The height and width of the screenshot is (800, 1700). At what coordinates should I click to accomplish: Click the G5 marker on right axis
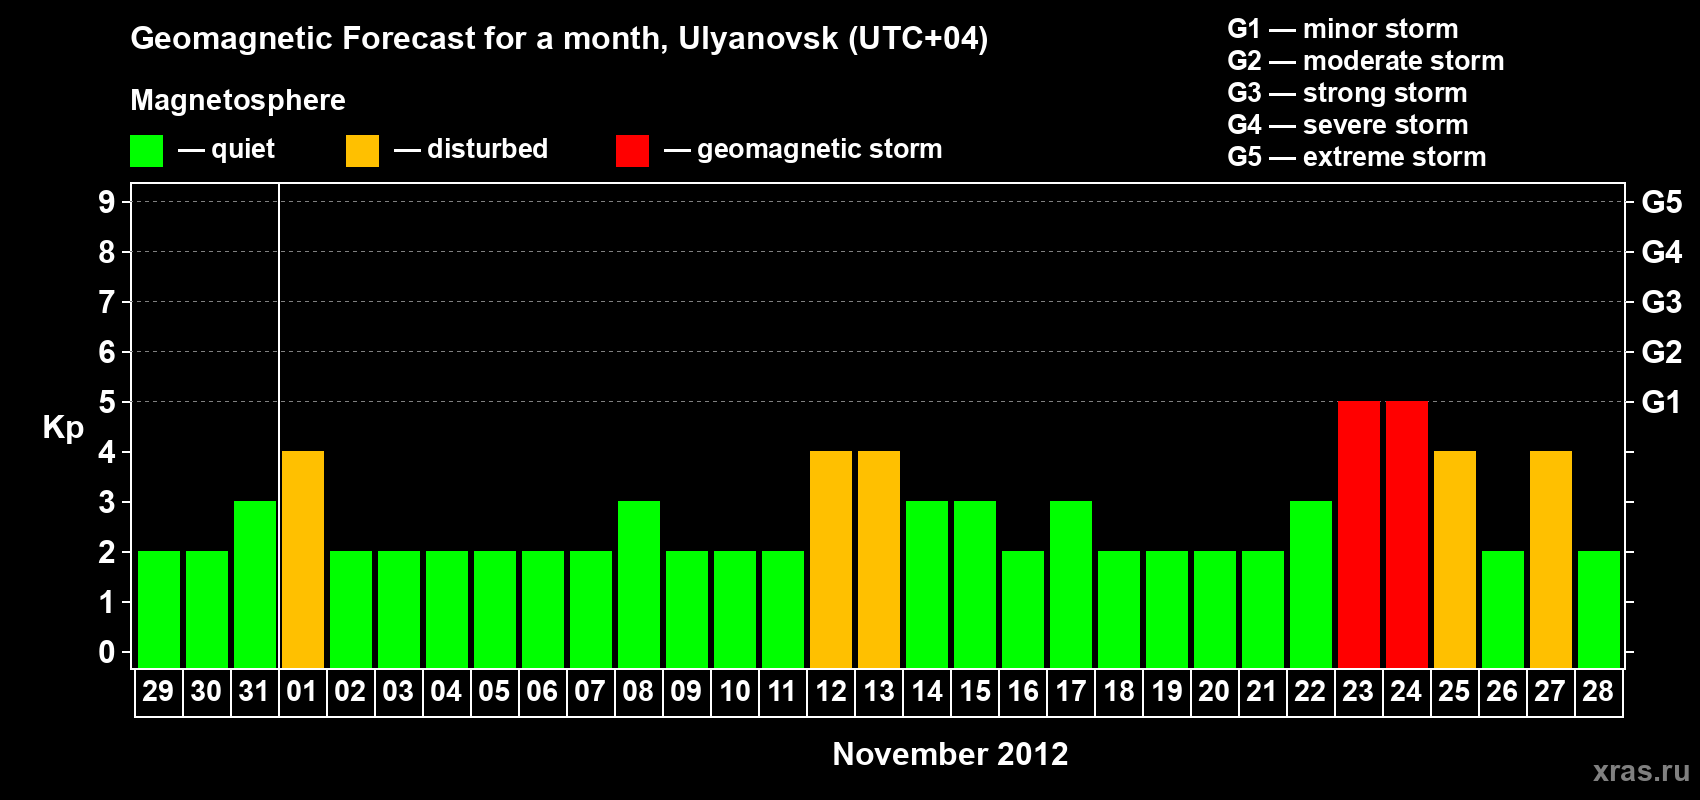(1661, 202)
